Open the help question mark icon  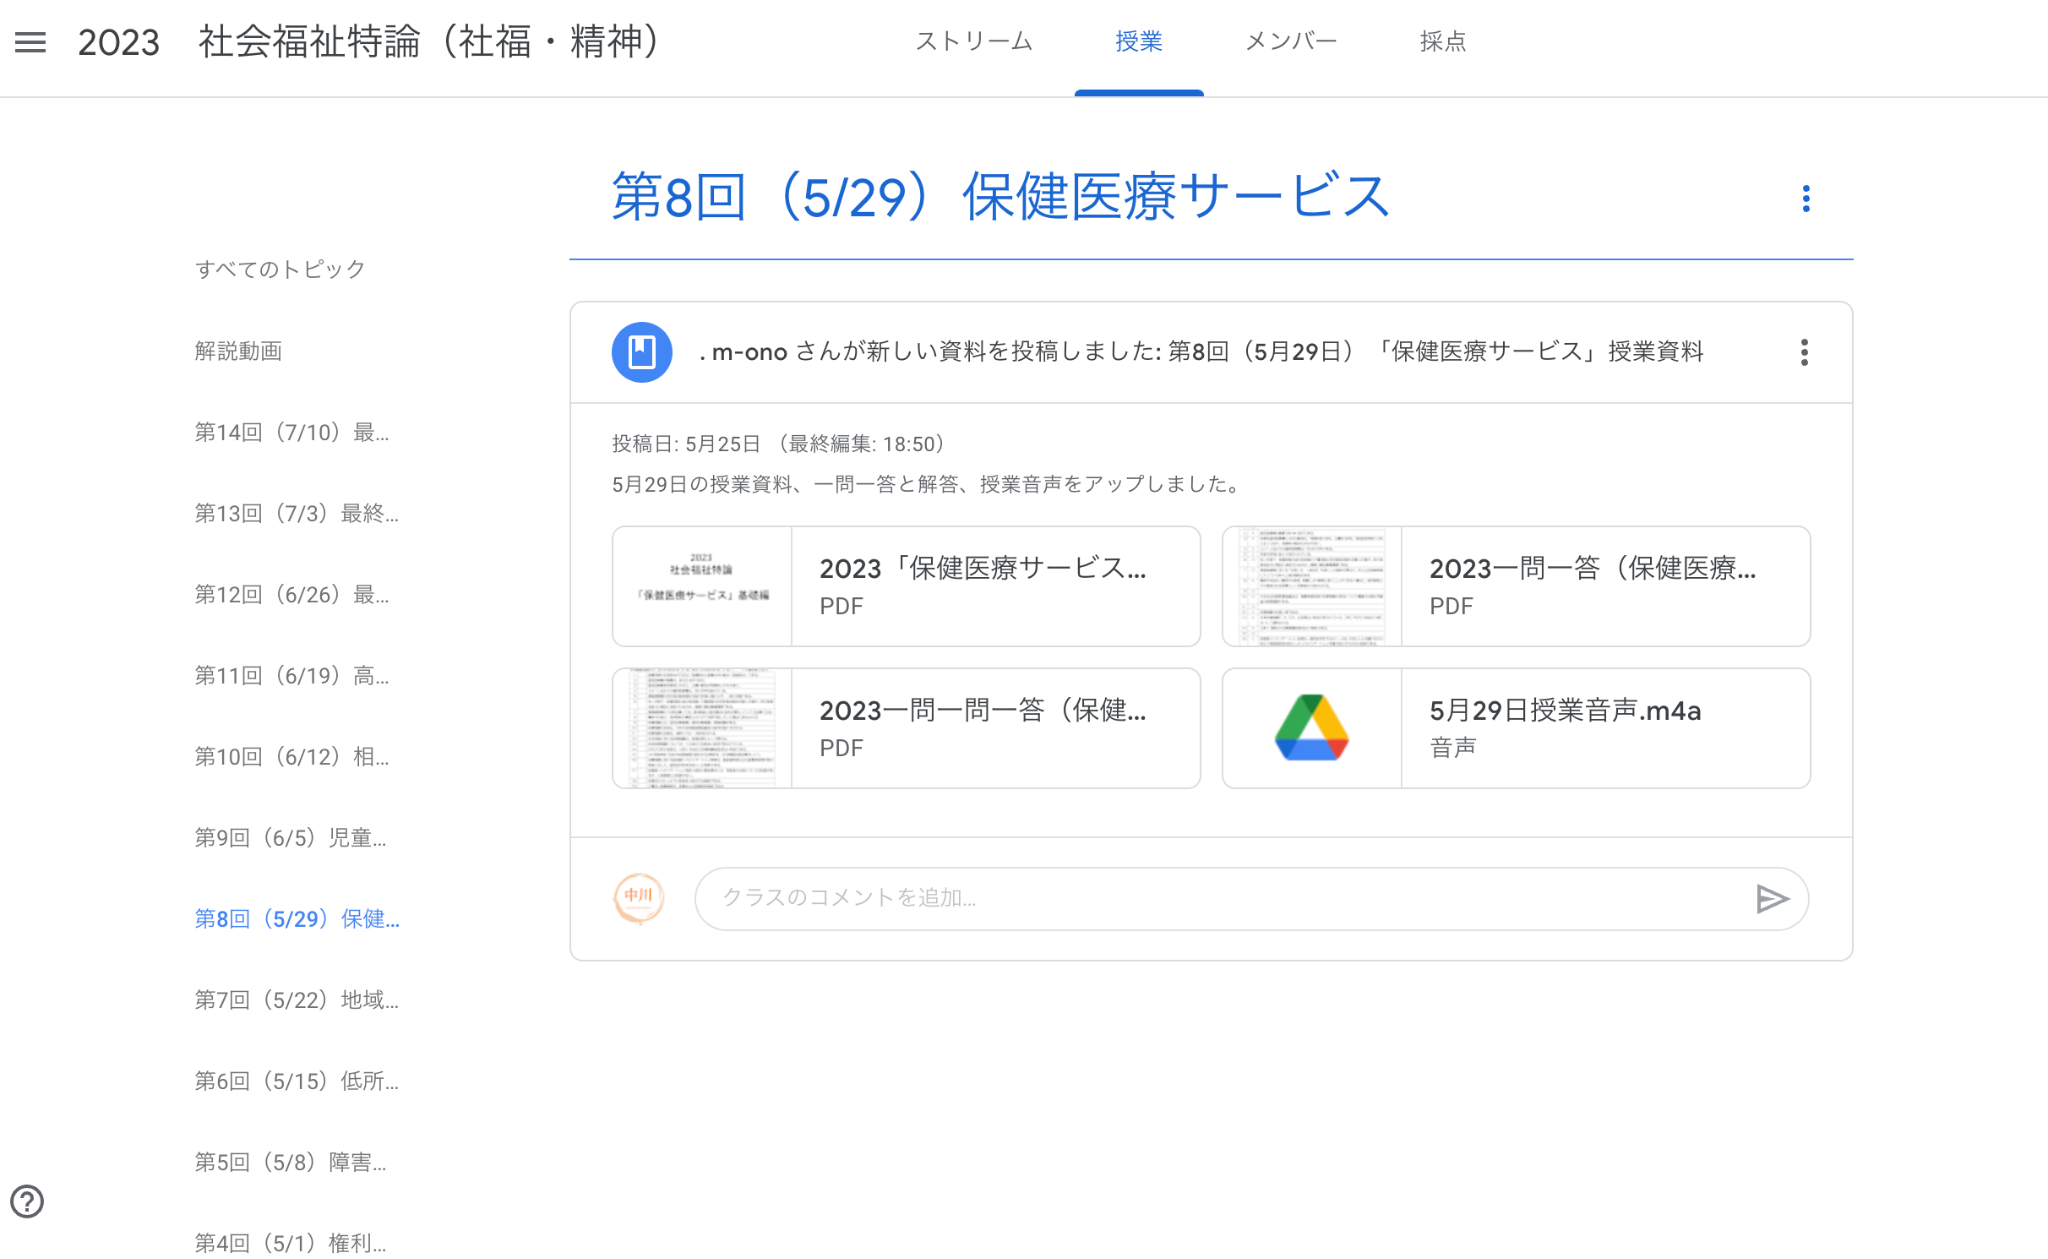coord(27,1201)
